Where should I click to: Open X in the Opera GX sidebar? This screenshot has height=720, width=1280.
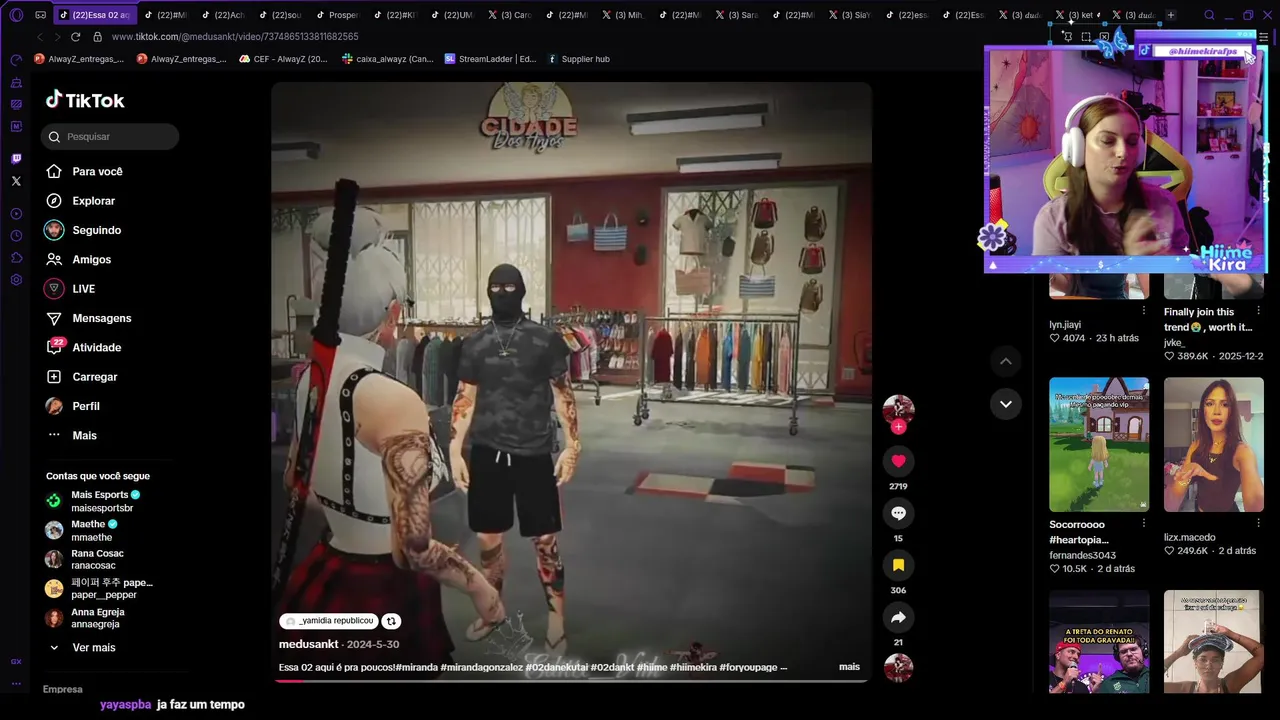click(16, 181)
